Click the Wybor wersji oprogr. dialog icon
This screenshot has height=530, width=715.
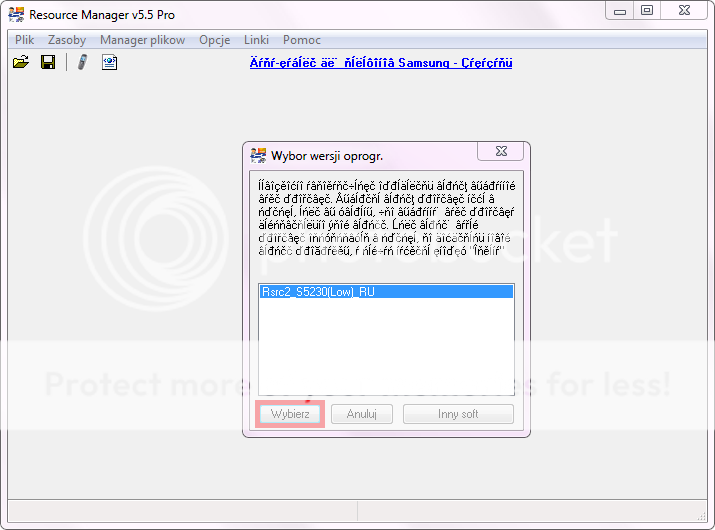tap(257, 155)
